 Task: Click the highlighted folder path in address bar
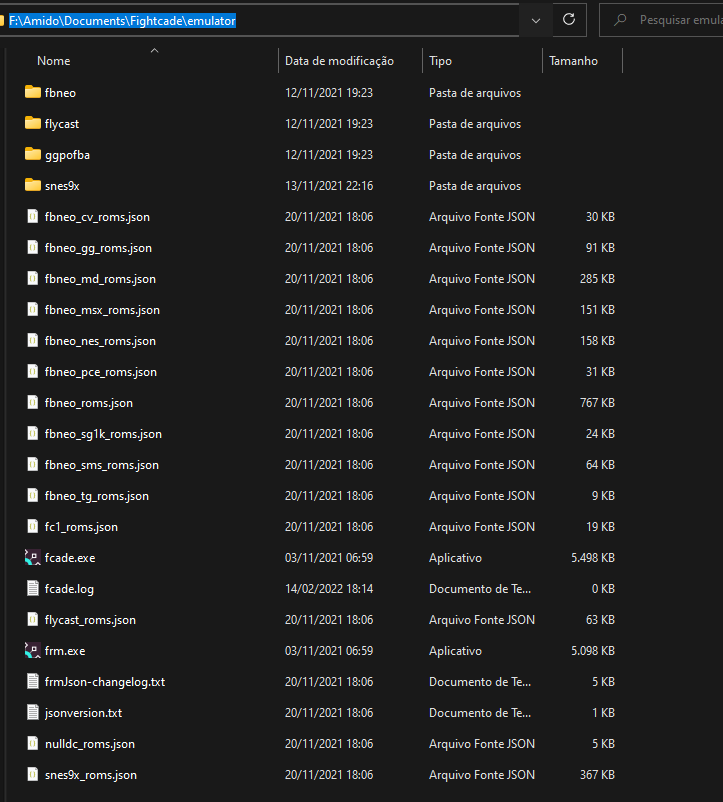[x=122, y=21]
